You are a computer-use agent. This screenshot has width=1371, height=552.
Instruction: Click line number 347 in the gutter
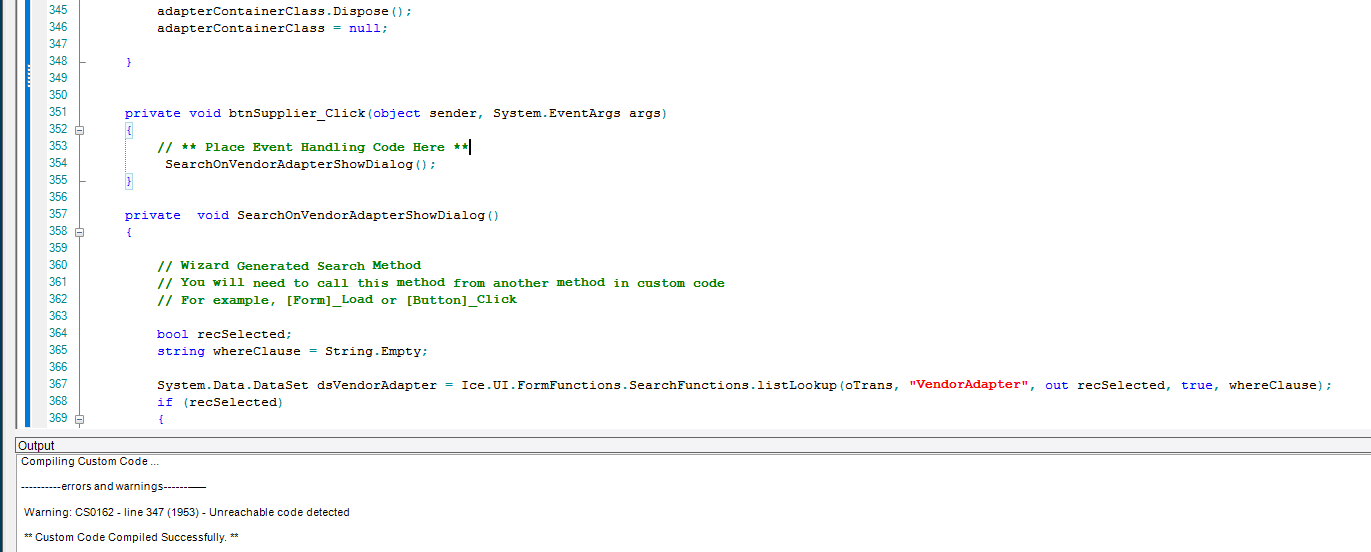point(58,44)
